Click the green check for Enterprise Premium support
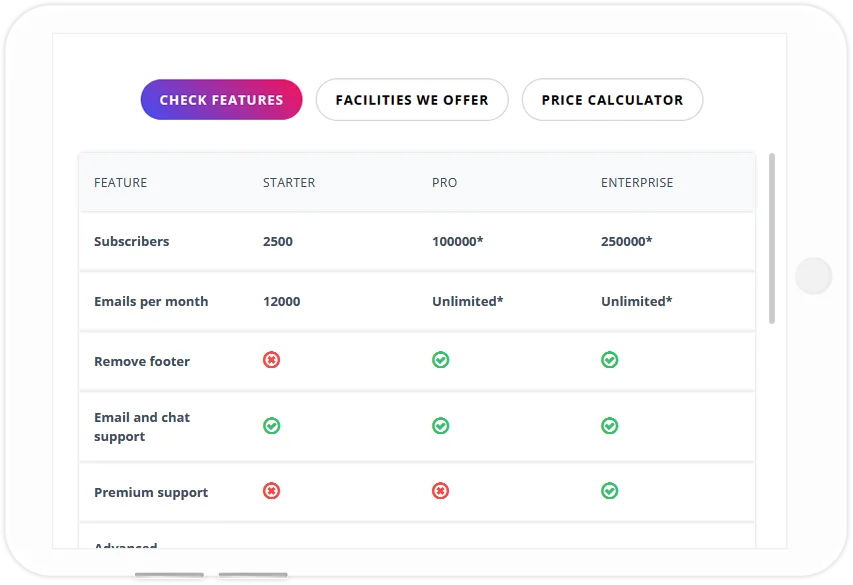 (x=609, y=491)
